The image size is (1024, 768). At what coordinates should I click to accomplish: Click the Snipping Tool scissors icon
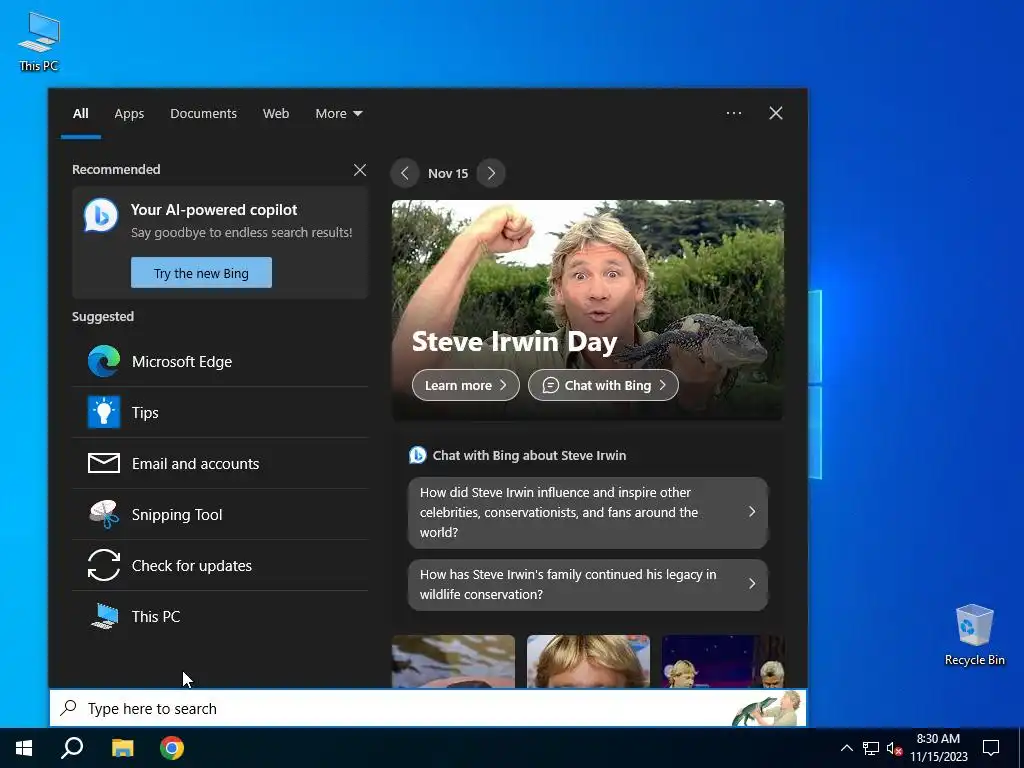tap(104, 514)
